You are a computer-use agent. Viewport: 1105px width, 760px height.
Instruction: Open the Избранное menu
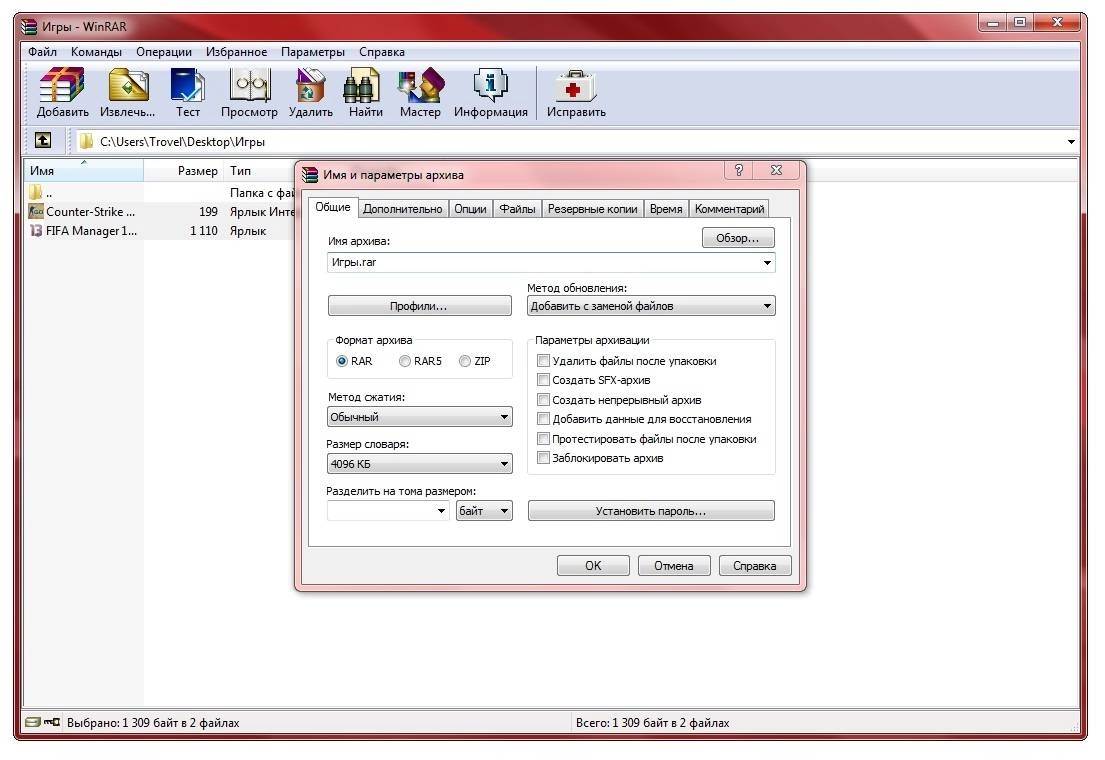click(x=236, y=51)
